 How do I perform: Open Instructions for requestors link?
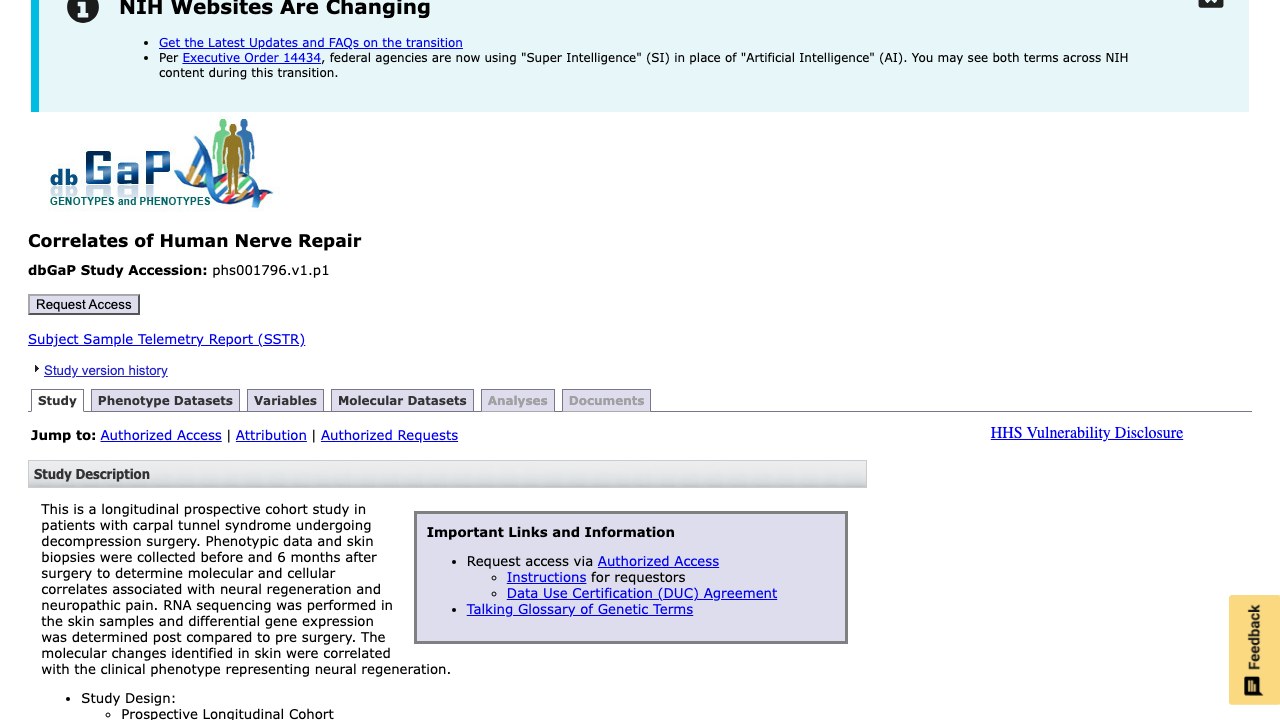[x=546, y=578]
